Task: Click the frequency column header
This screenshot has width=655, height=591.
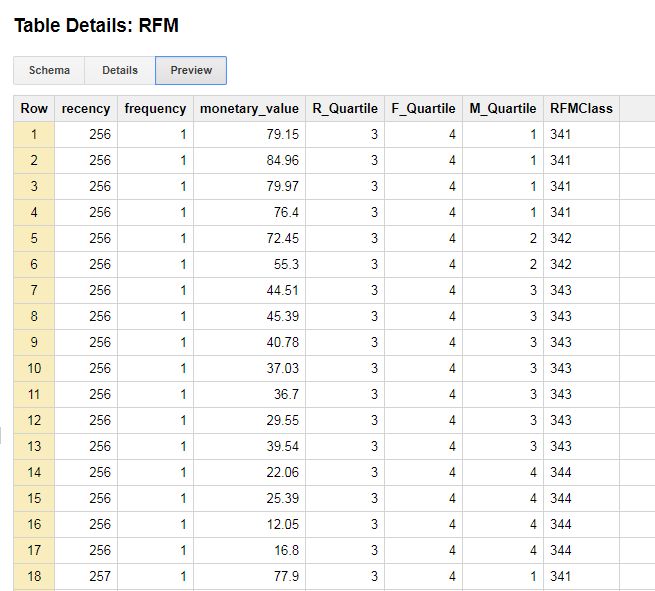Action: [155, 109]
